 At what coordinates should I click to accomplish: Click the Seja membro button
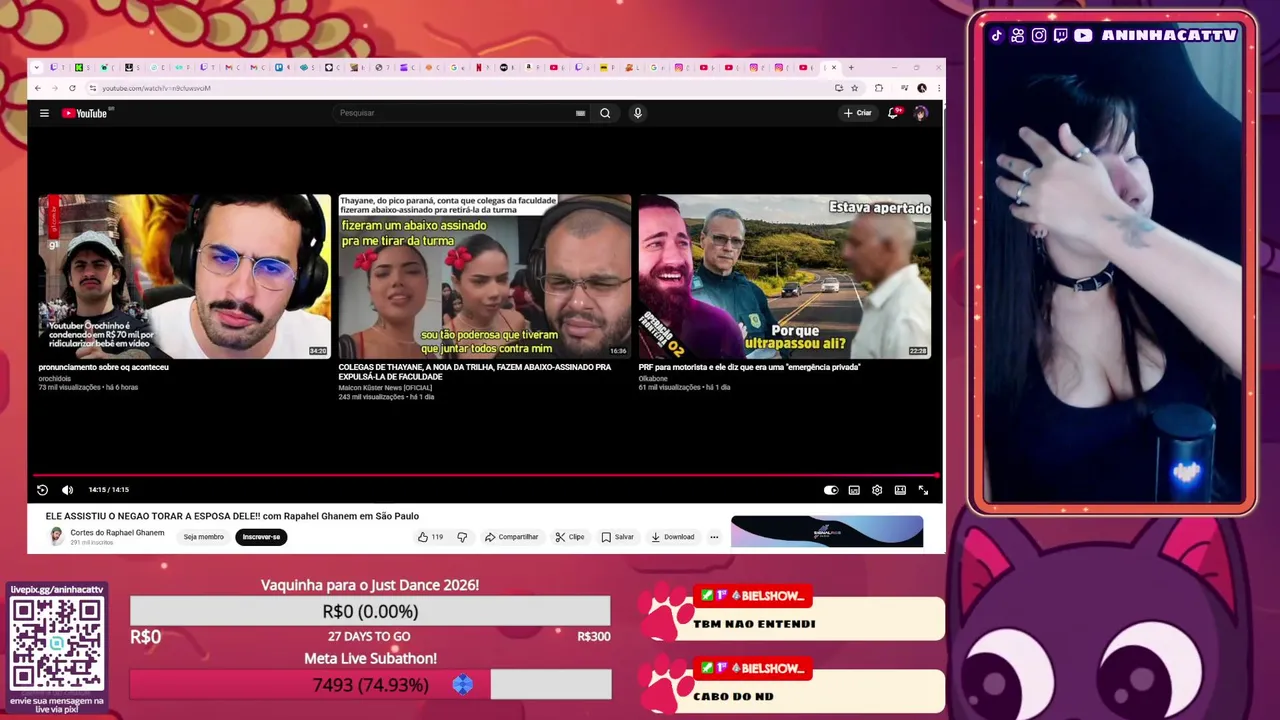coord(203,537)
